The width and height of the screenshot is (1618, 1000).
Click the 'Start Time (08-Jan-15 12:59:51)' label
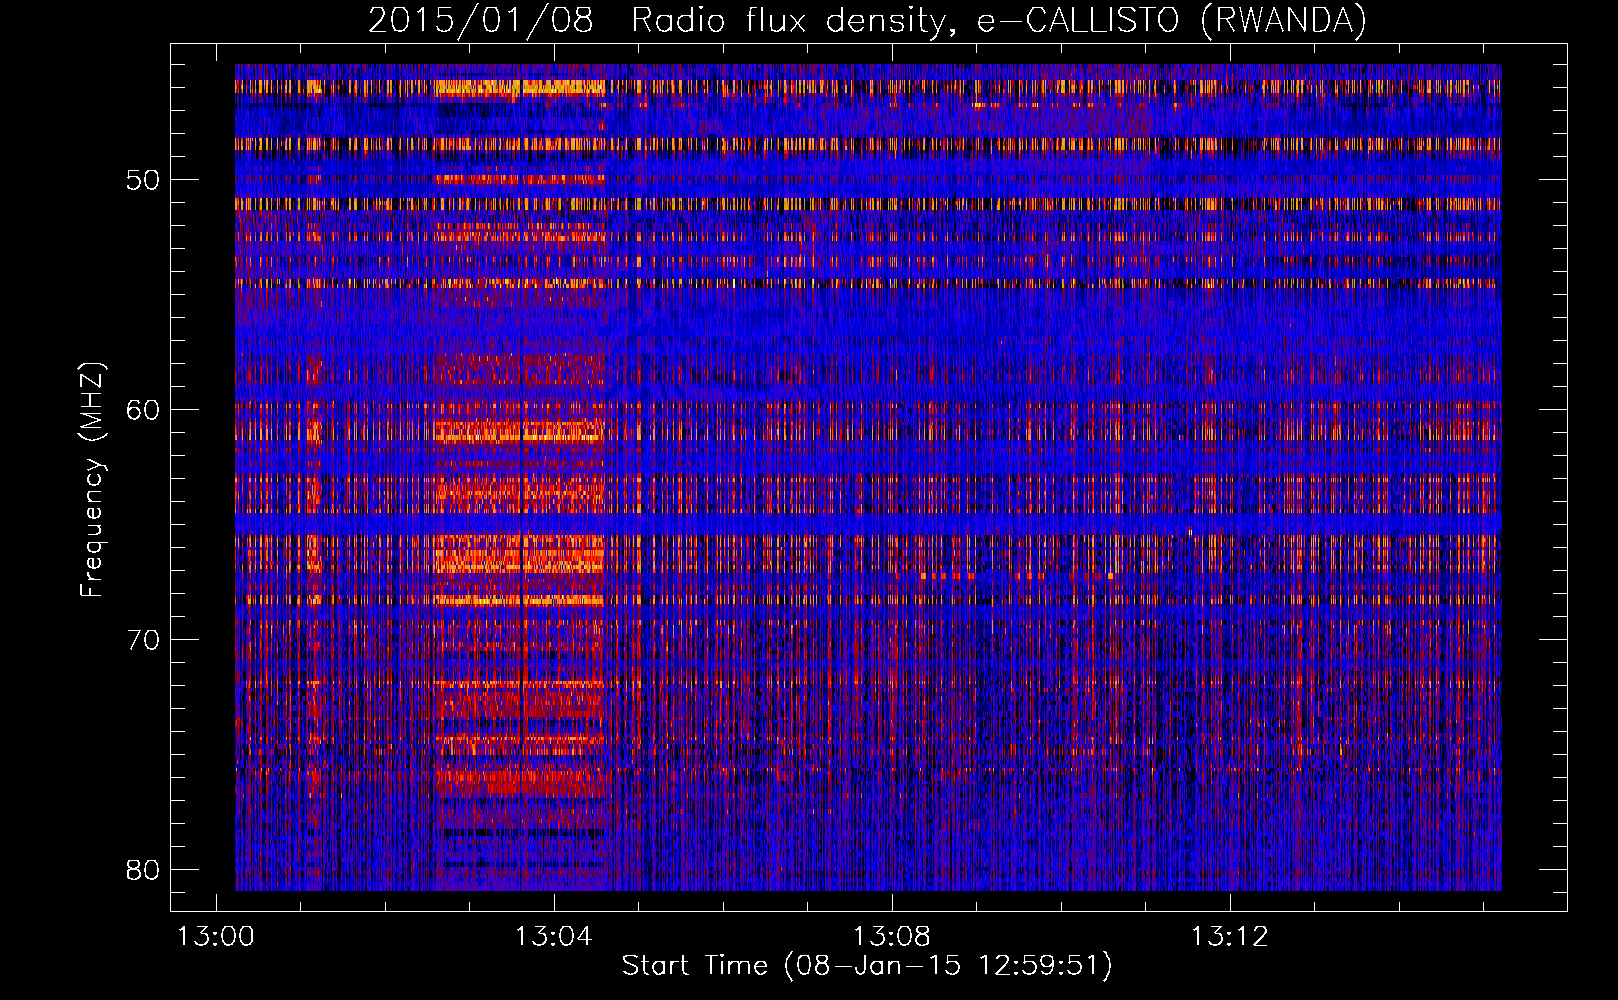867,966
